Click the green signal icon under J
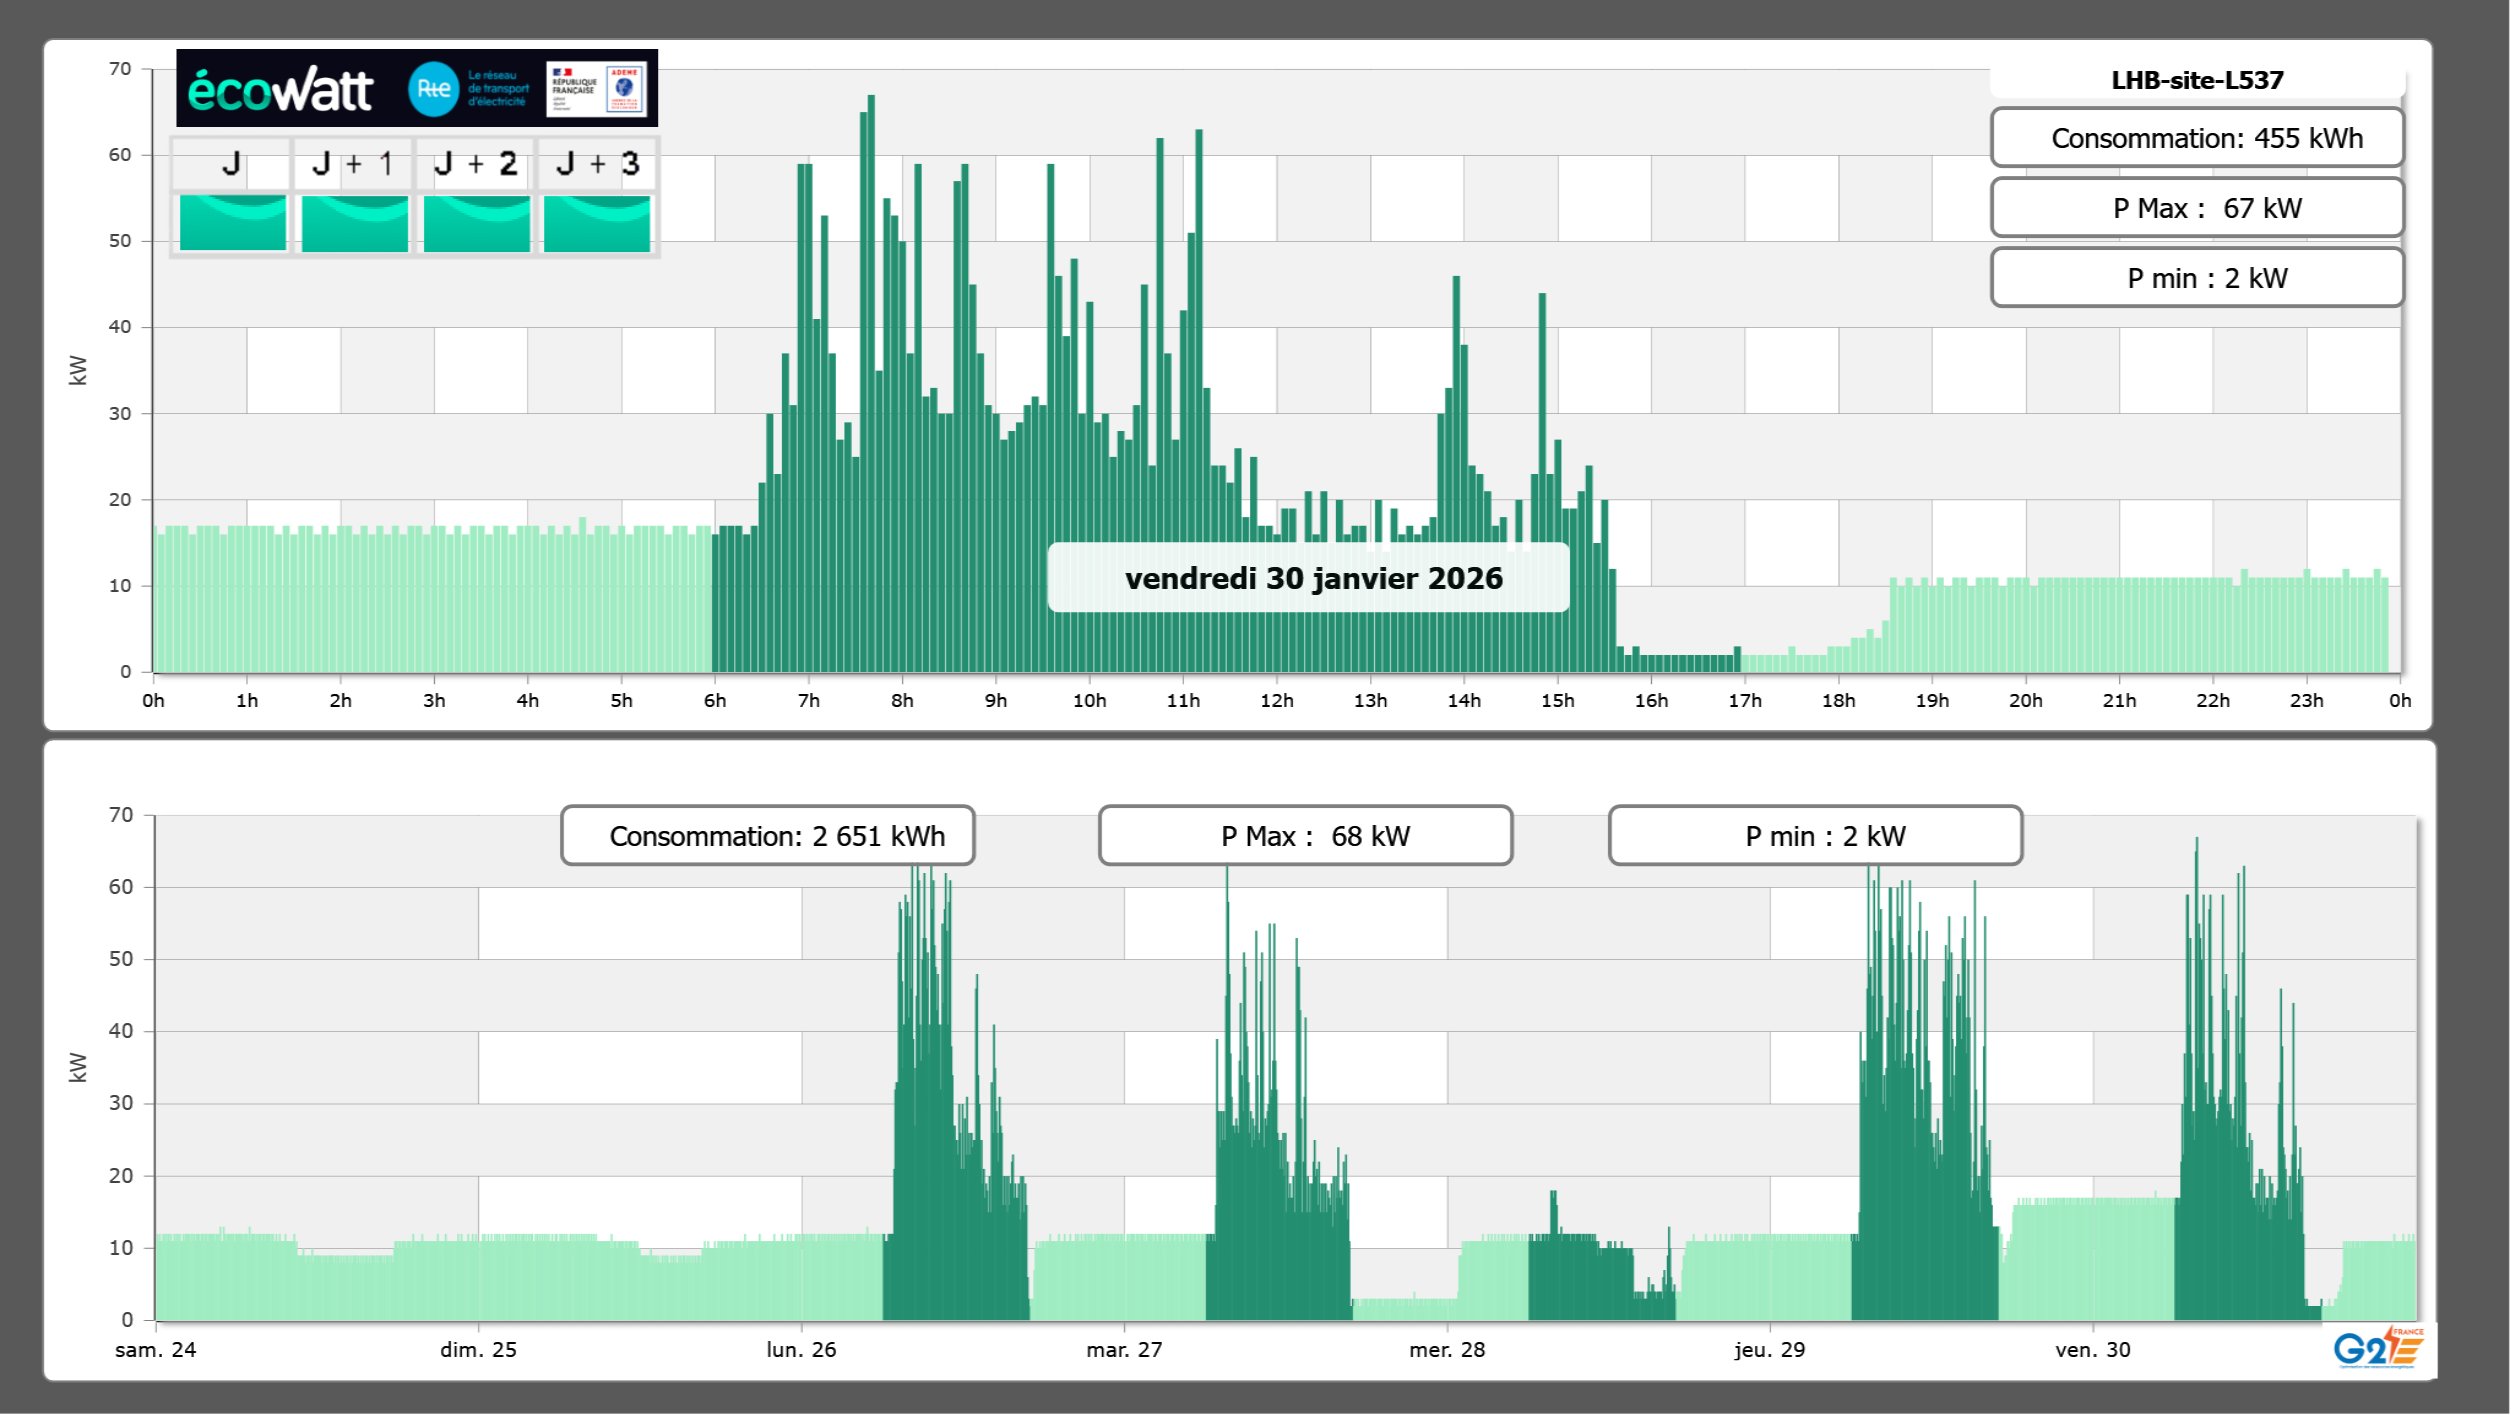 tap(232, 222)
